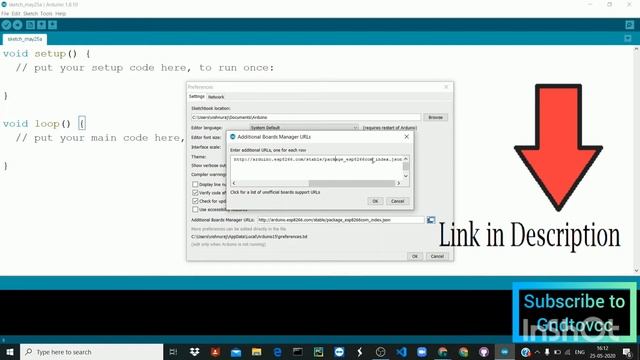Click Cancel in the Preferences window

(437, 256)
